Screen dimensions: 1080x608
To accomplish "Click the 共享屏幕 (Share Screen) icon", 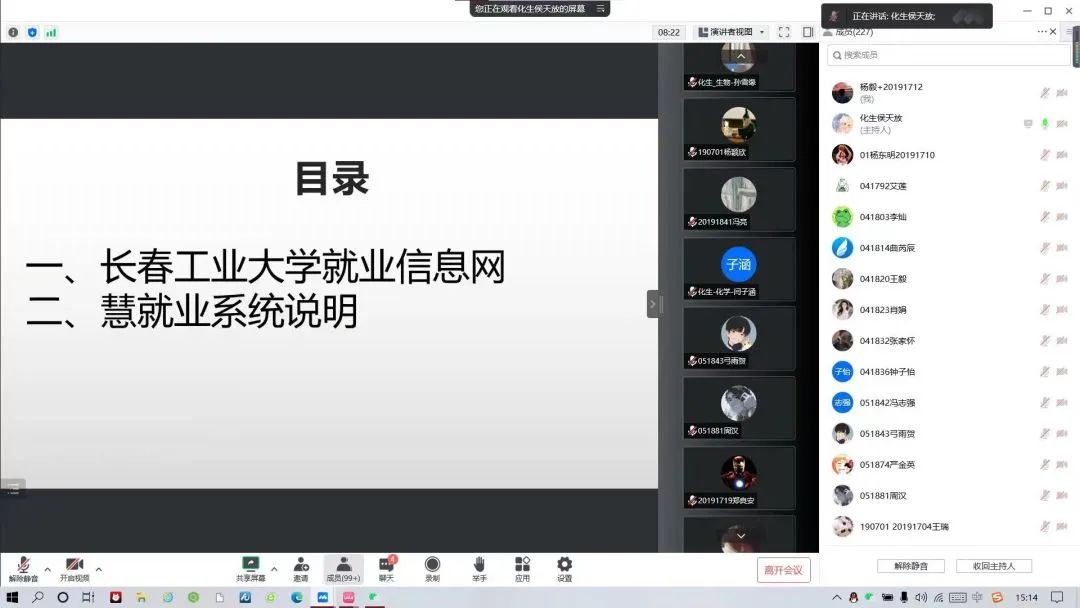I will [250, 567].
